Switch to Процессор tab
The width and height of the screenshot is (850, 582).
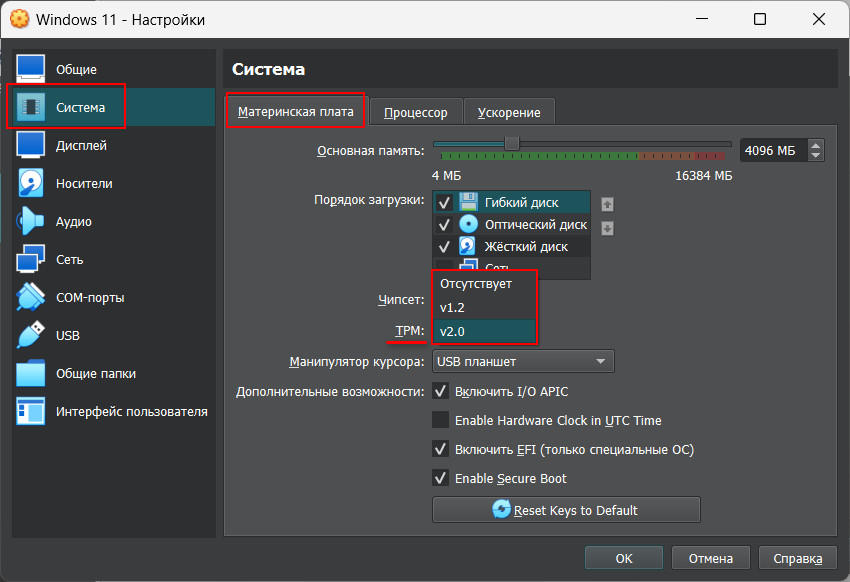(416, 112)
